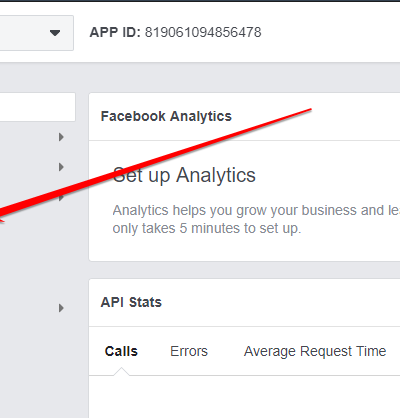This screenshot has height=418, width=400.
Task: Select the white highlighted sidebar item
Action: point(37,107)
